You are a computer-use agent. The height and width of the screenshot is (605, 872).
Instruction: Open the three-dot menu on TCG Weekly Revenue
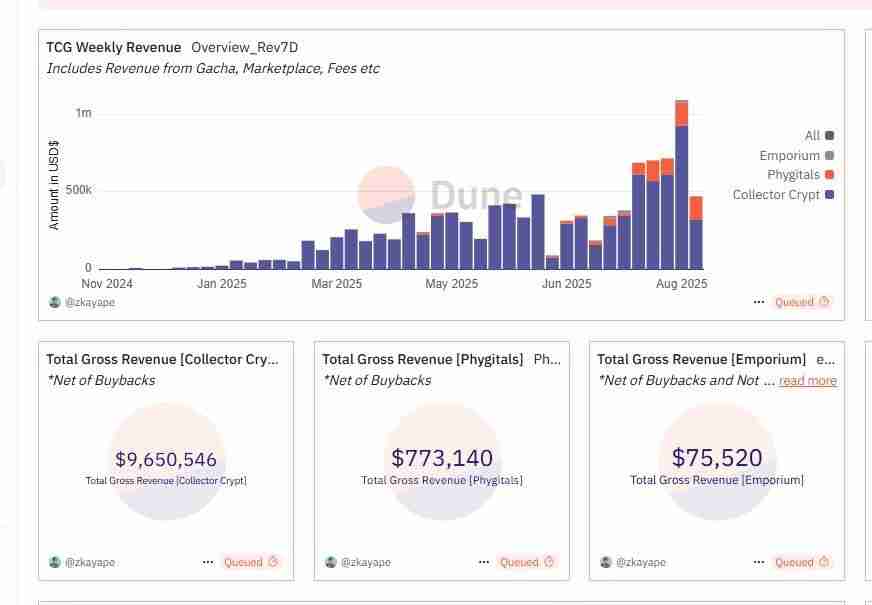click(759, 302)
